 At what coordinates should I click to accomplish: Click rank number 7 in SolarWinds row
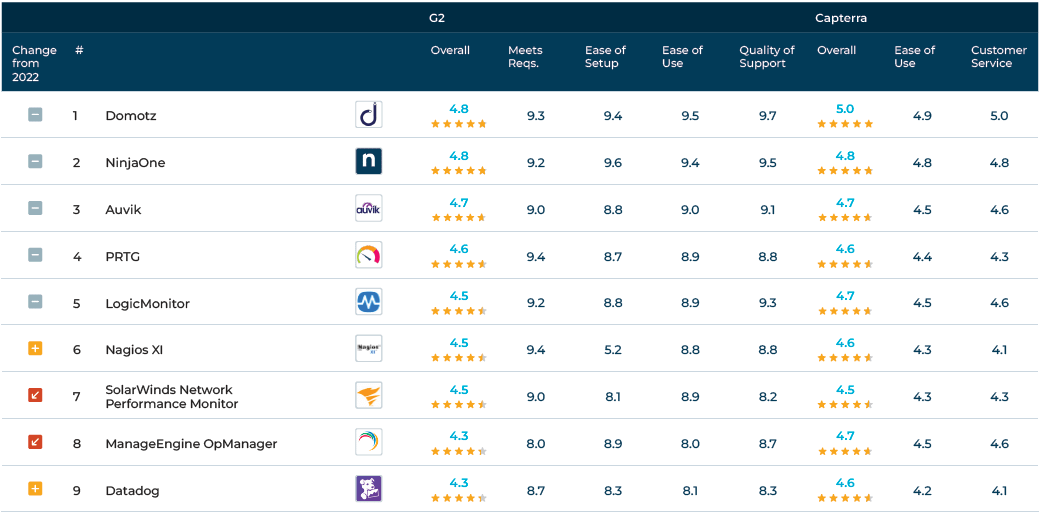[76, 397]
